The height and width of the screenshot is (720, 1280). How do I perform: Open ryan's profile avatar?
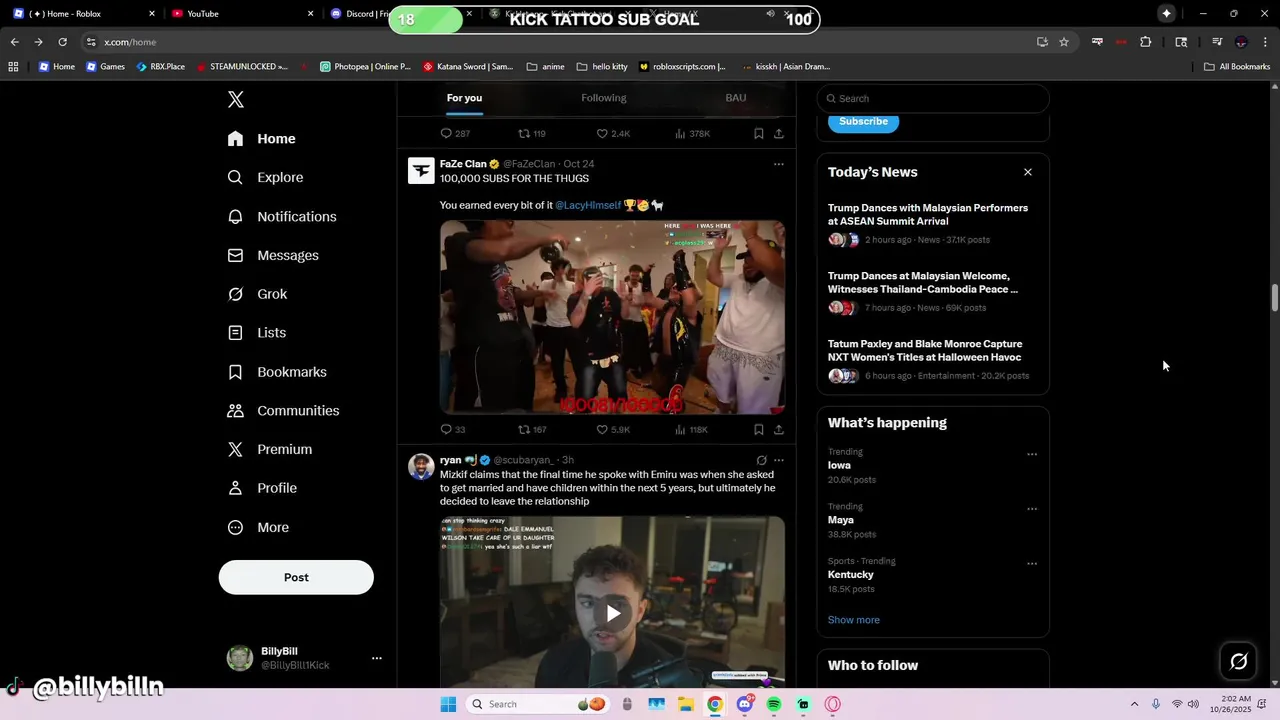[421, 467]
